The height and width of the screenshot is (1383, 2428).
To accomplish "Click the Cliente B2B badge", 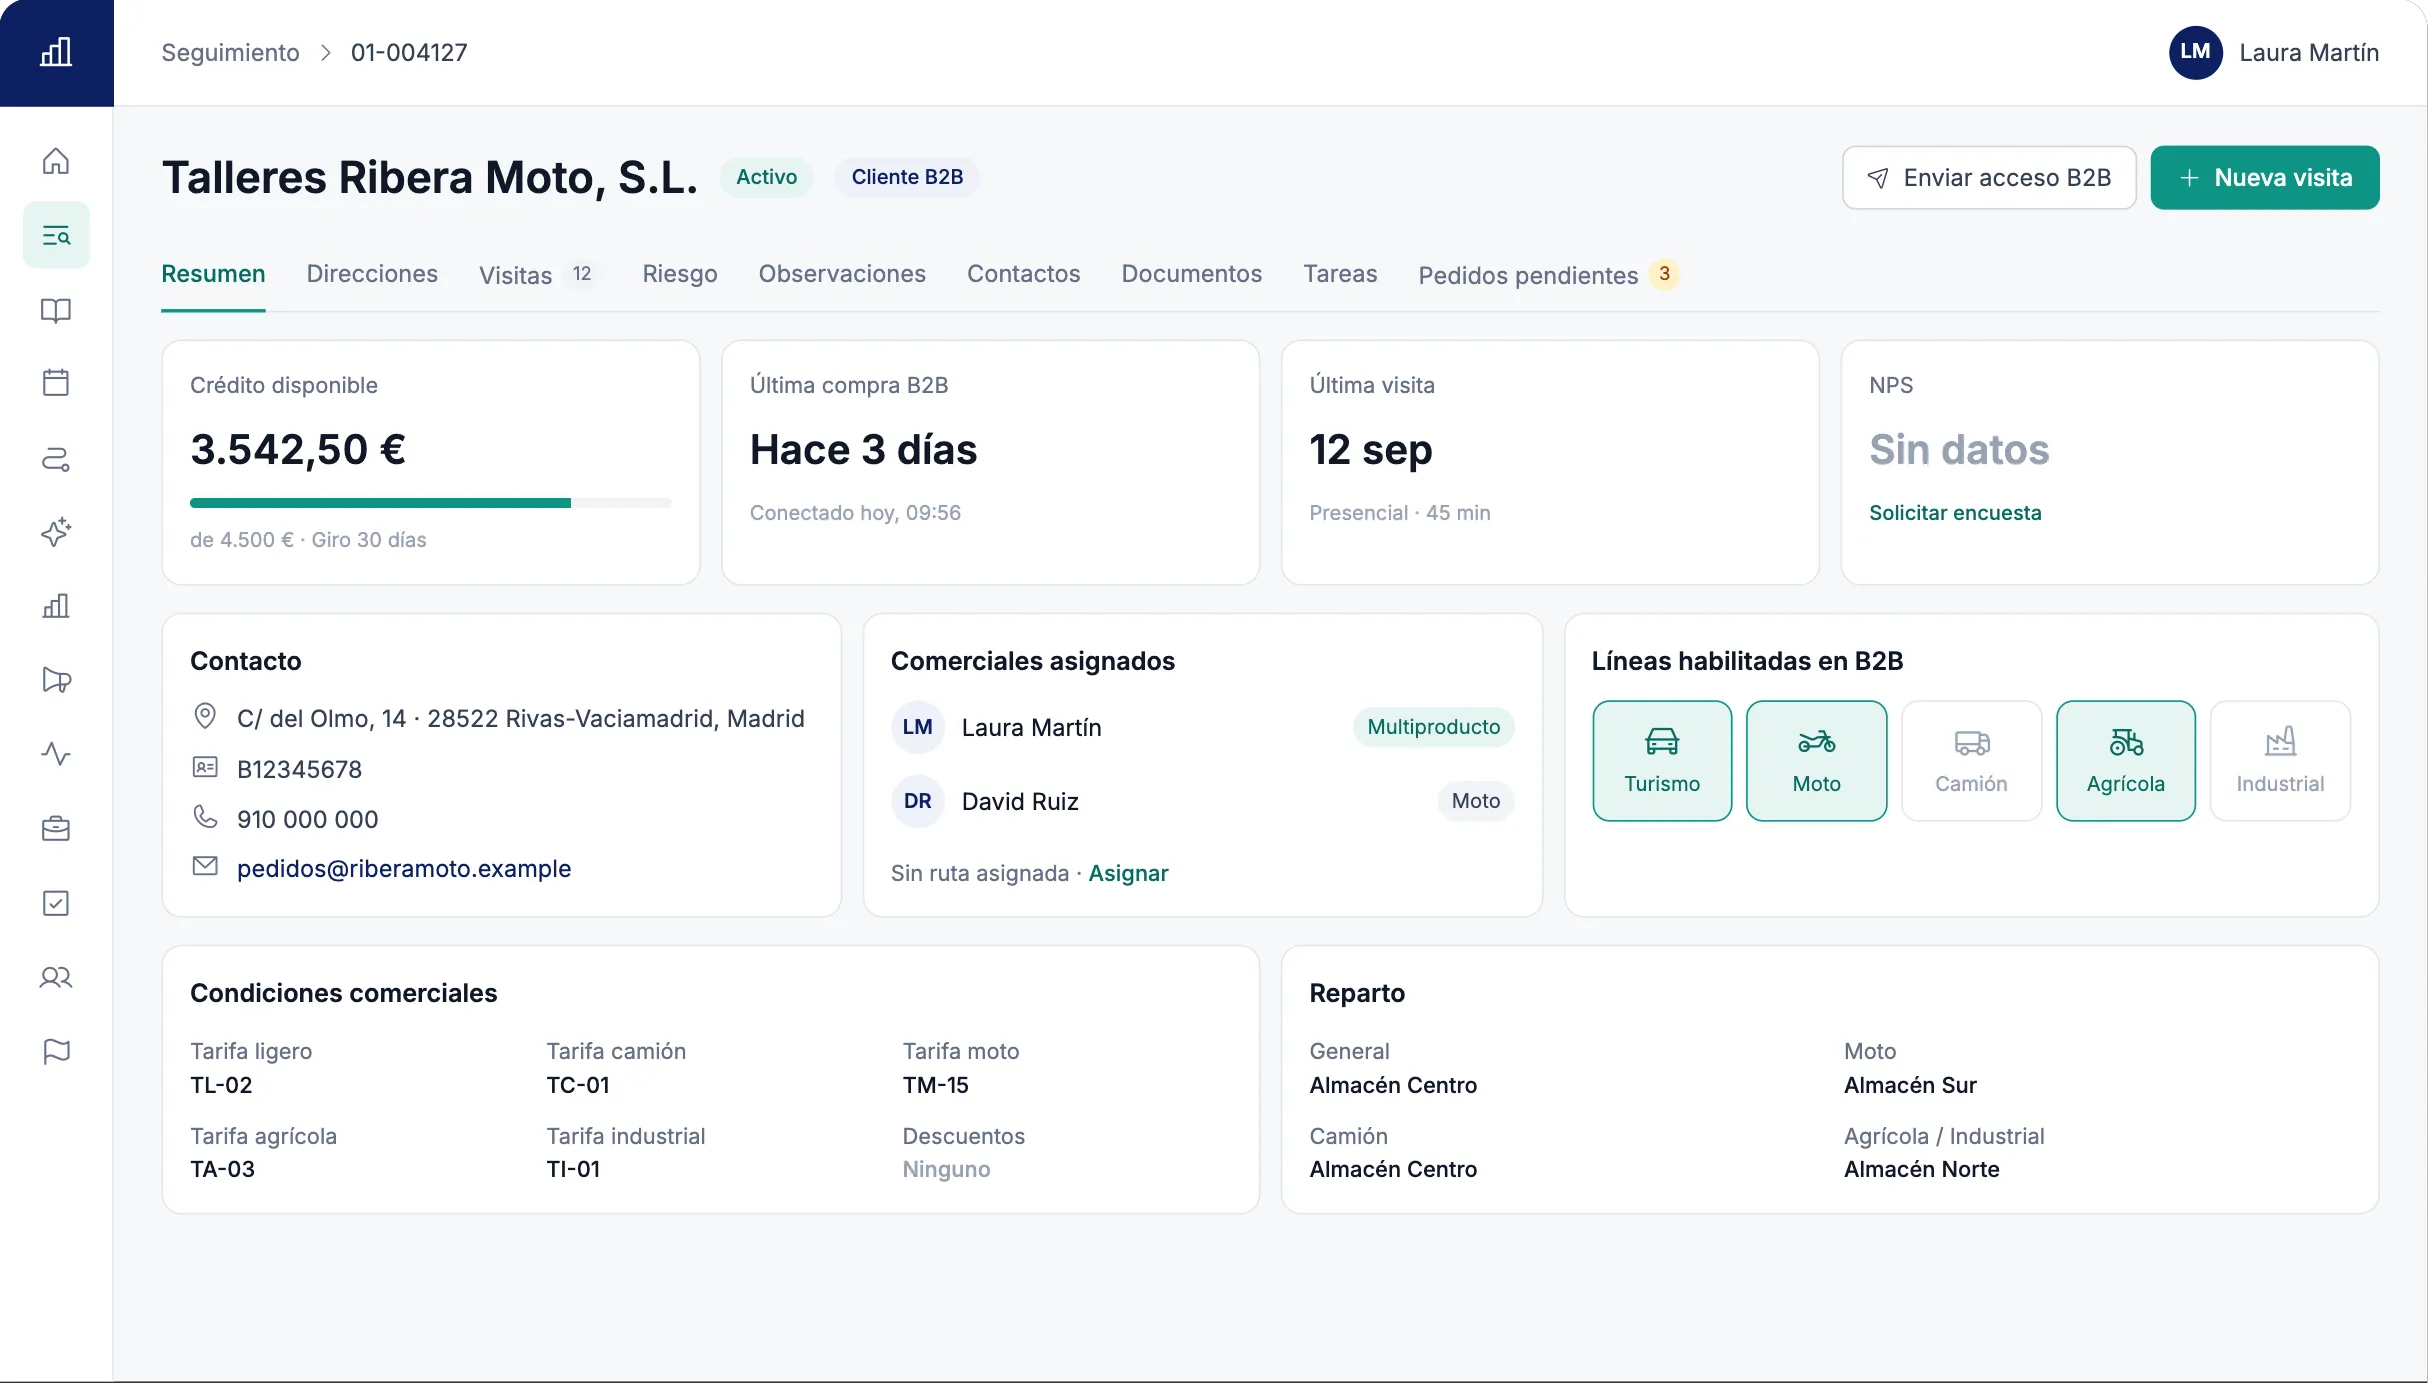I will pyautogui.click(x=907, y=177).
